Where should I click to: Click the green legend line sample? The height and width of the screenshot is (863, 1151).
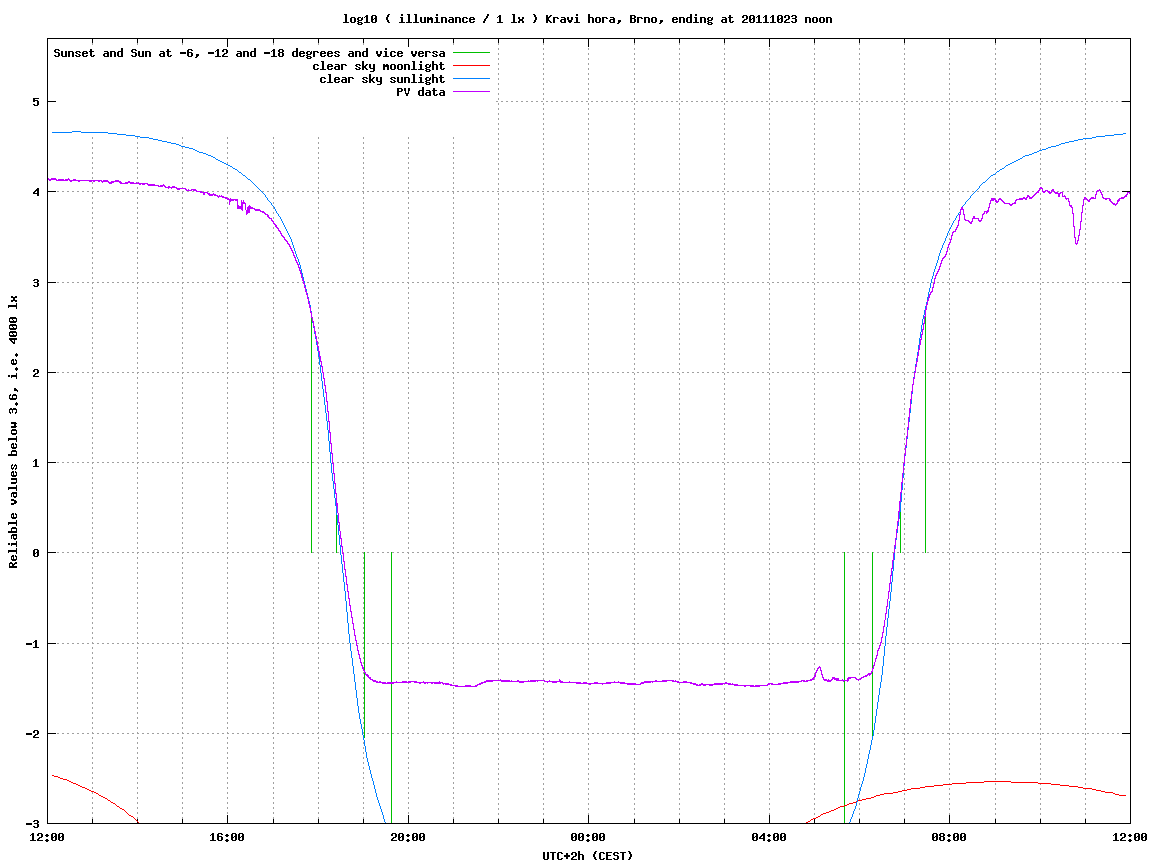point(471,53)
